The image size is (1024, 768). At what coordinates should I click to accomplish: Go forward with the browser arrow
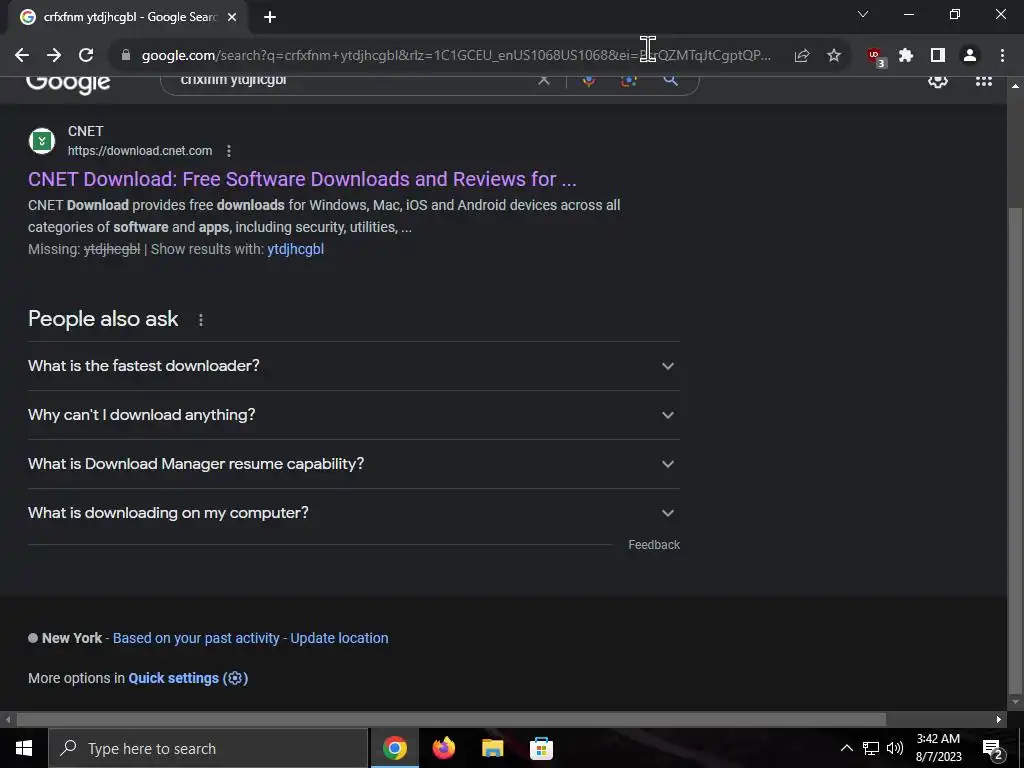54,56
